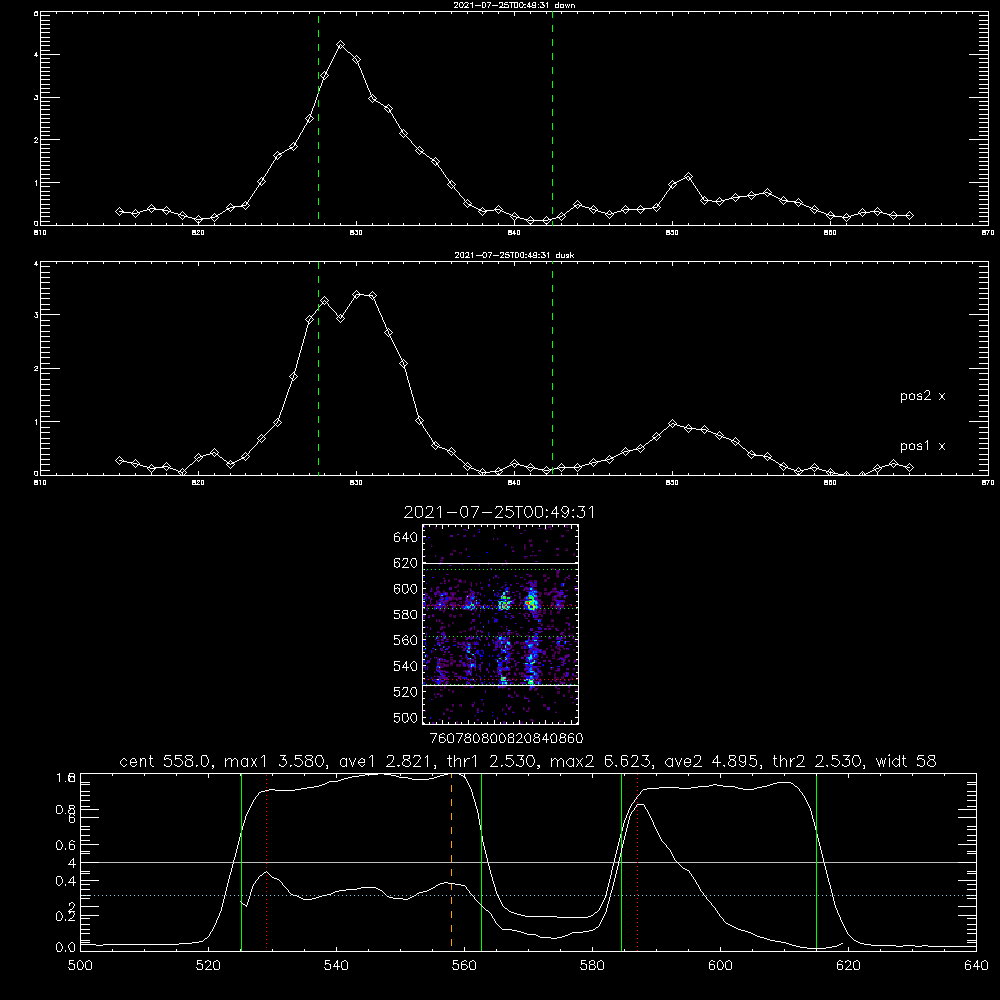Click 'widt 58' in the statistics line

point(906,761)
